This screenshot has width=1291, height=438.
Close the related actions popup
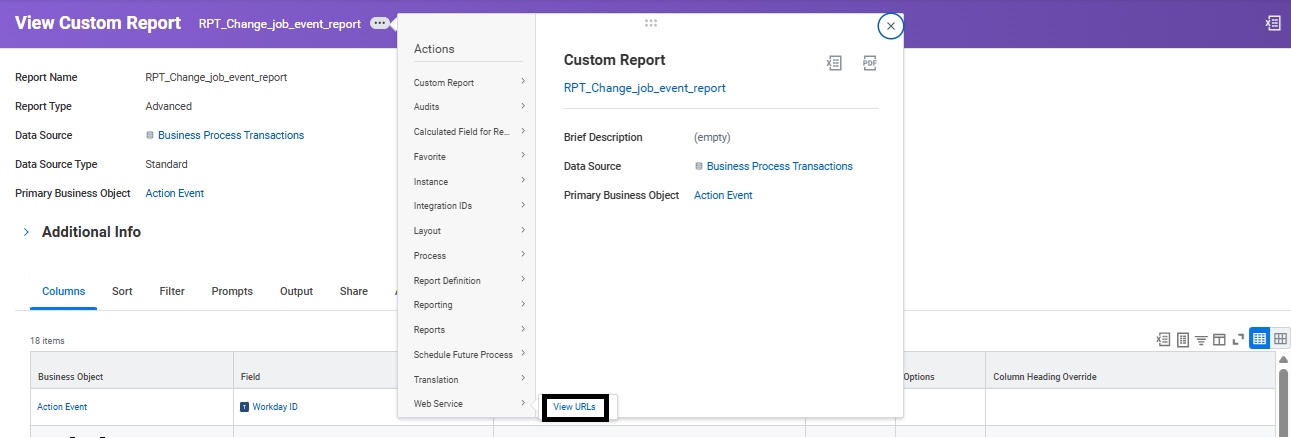click(x=890, y=26)
